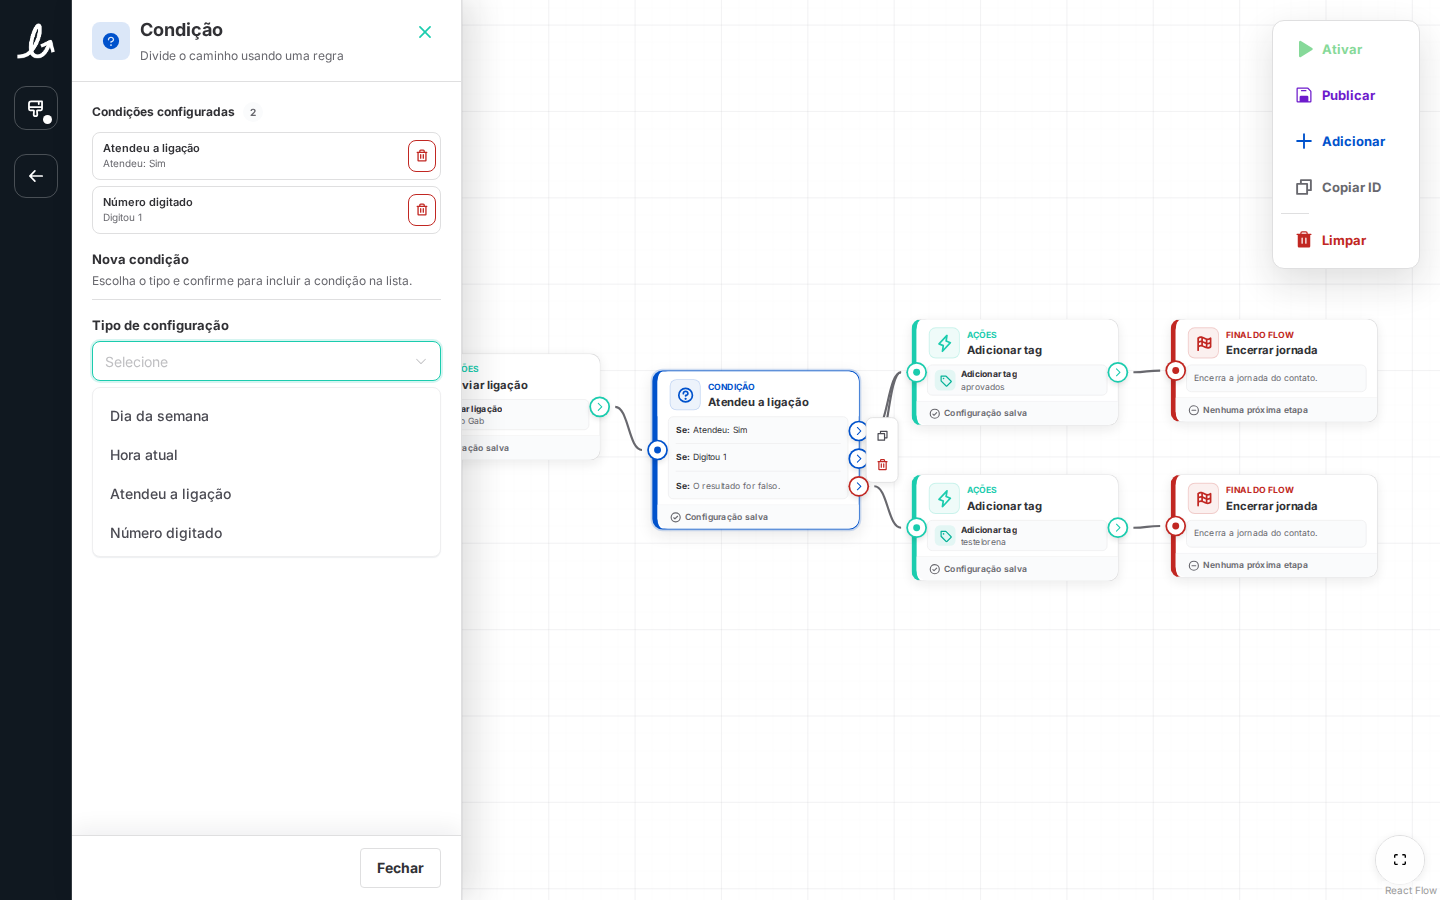Click the output handle of 'Se: Digitou 1'
This screenshot has width=1440, height=900.
(858, 459)
